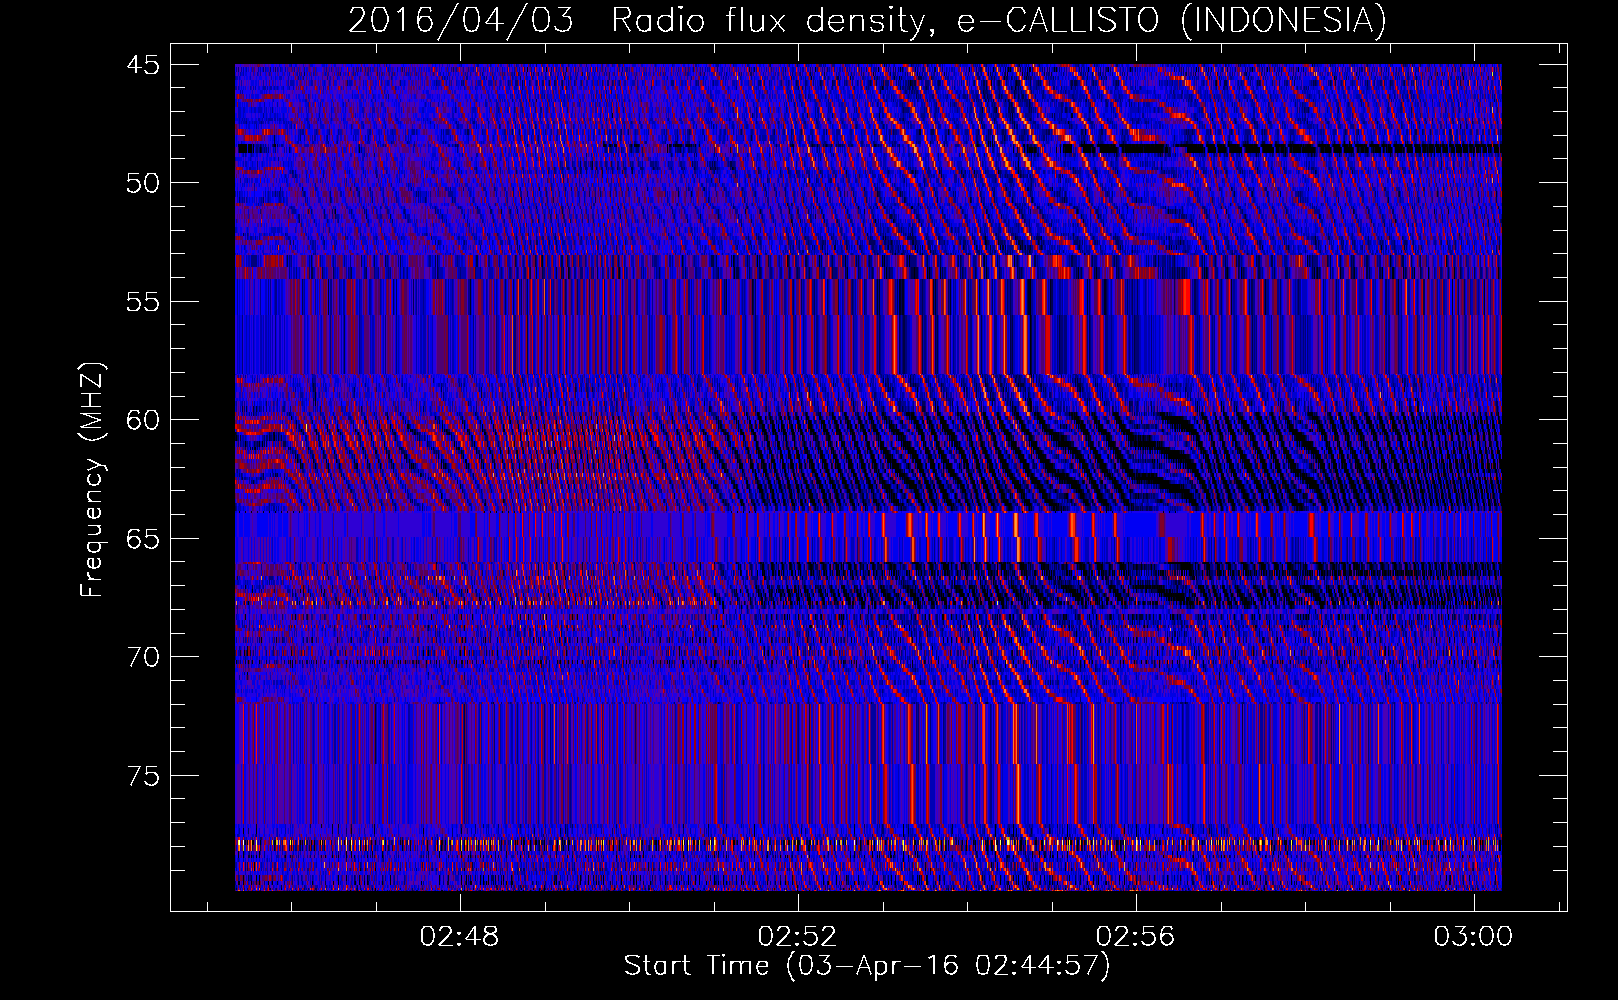The image size is (1618, 1000).
Task: Click the 02:48 time tick label
Action: (460, 937)
